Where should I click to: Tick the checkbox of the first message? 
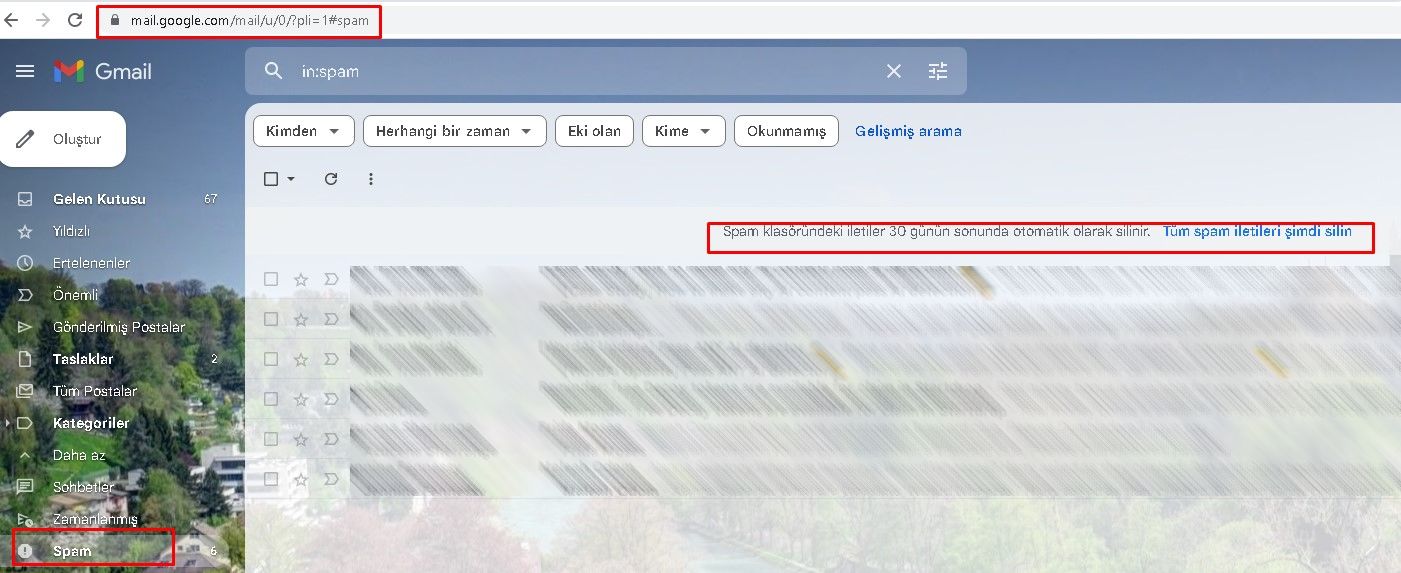click(x=271, y=279)
